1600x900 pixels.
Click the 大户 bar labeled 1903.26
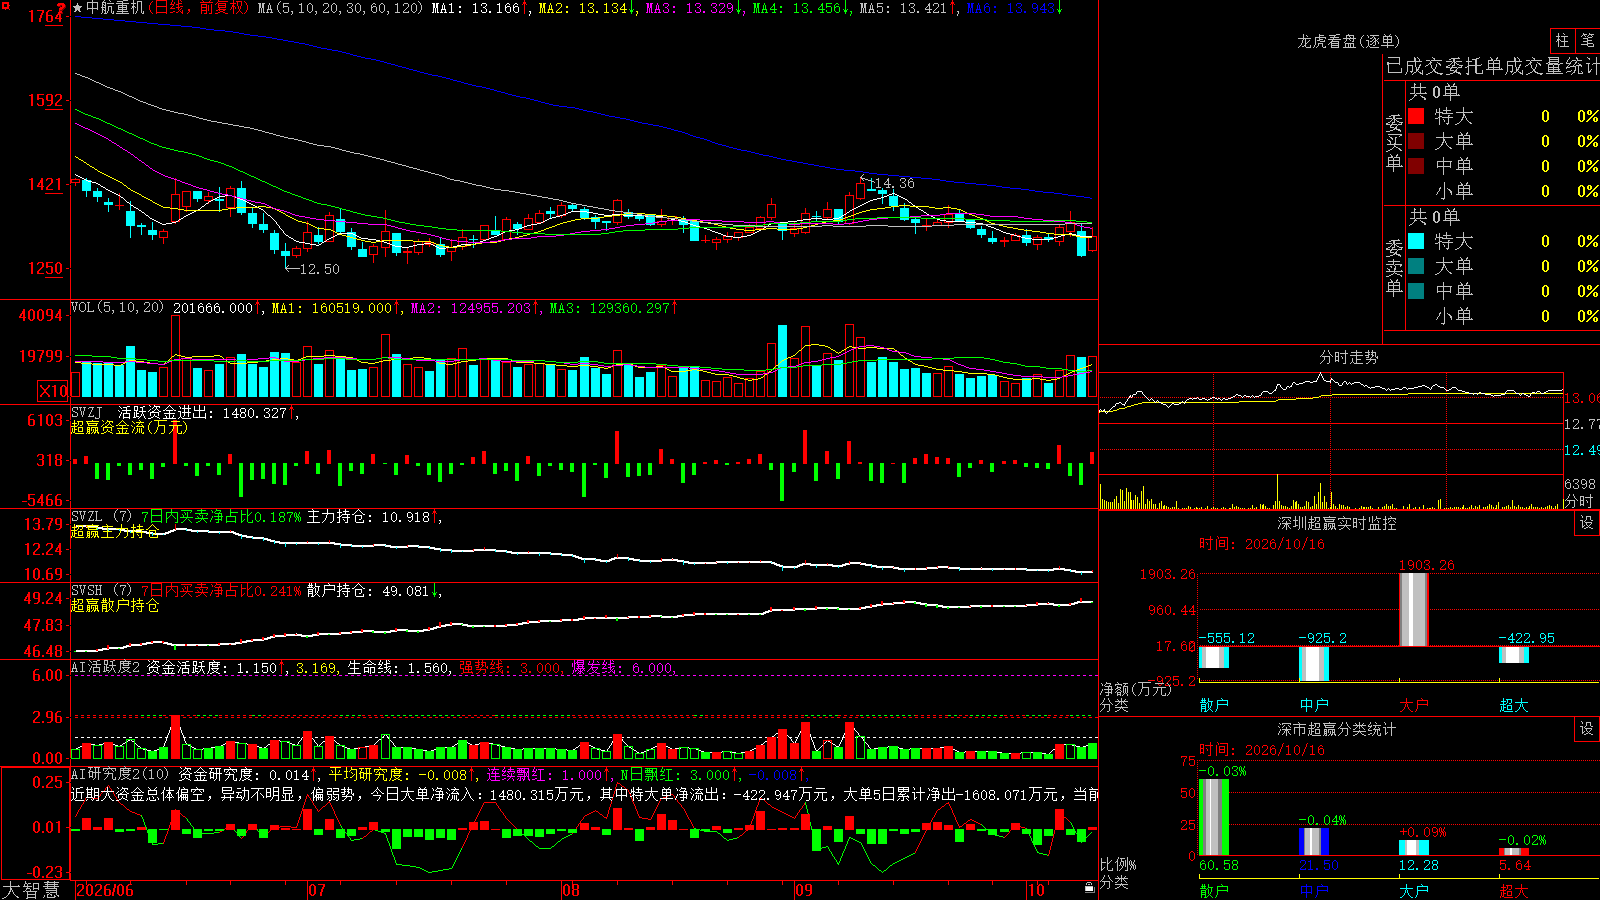[x=1413, y=609]
